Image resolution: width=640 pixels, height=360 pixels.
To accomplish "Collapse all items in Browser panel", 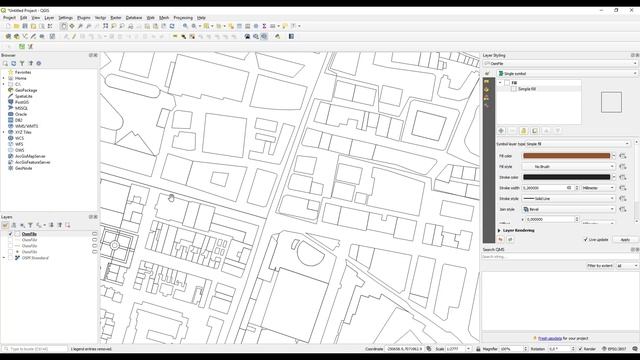I will [x=31, y=63].
